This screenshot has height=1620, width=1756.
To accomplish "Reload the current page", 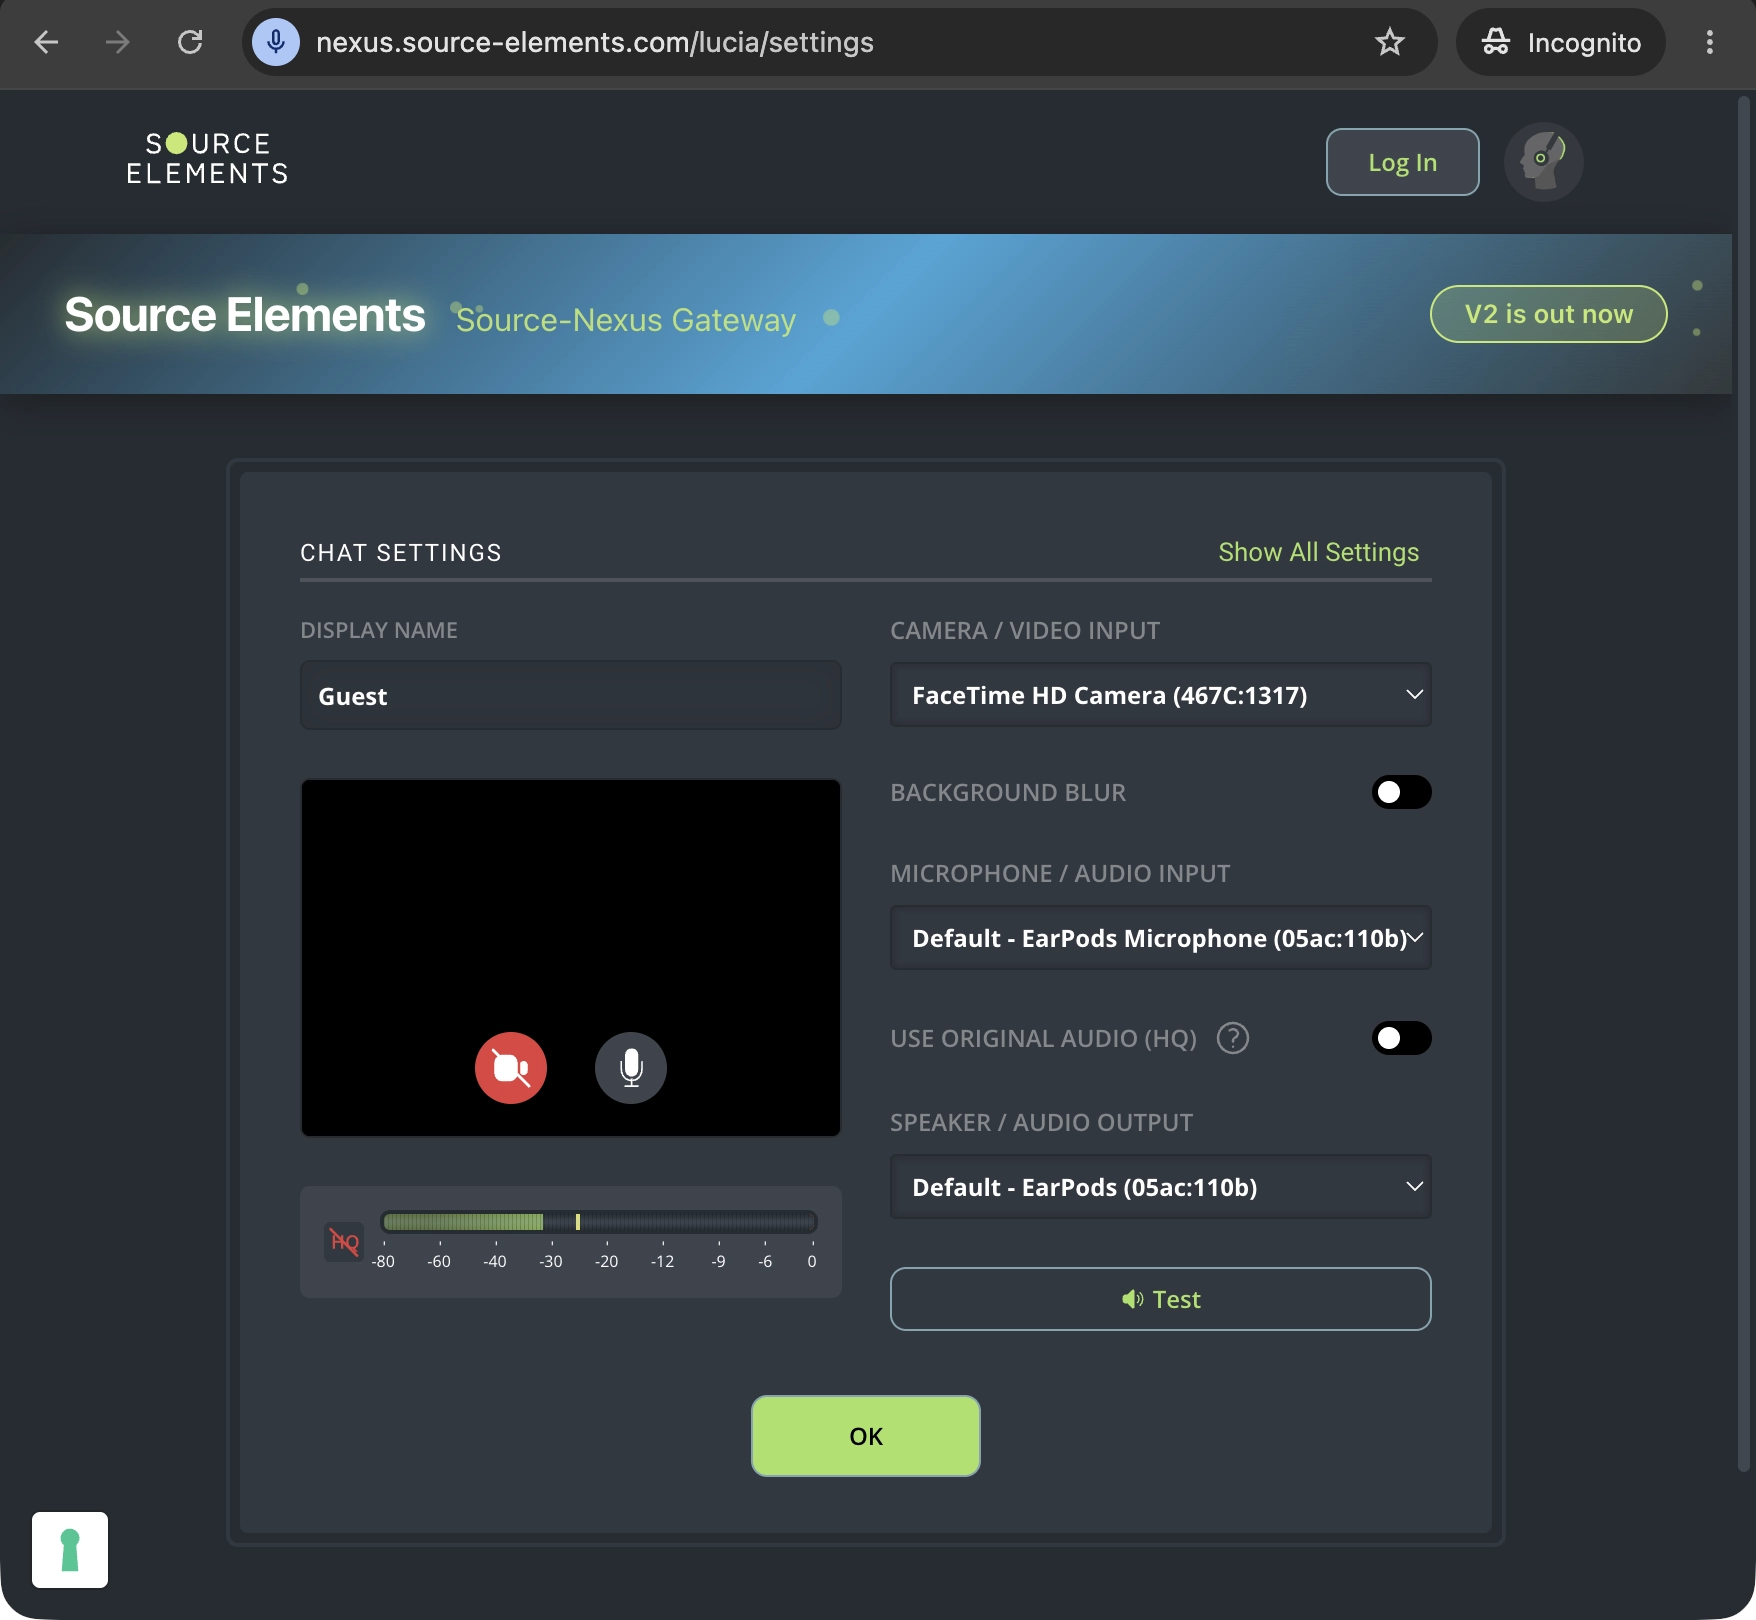I will [x=190, y=42].
